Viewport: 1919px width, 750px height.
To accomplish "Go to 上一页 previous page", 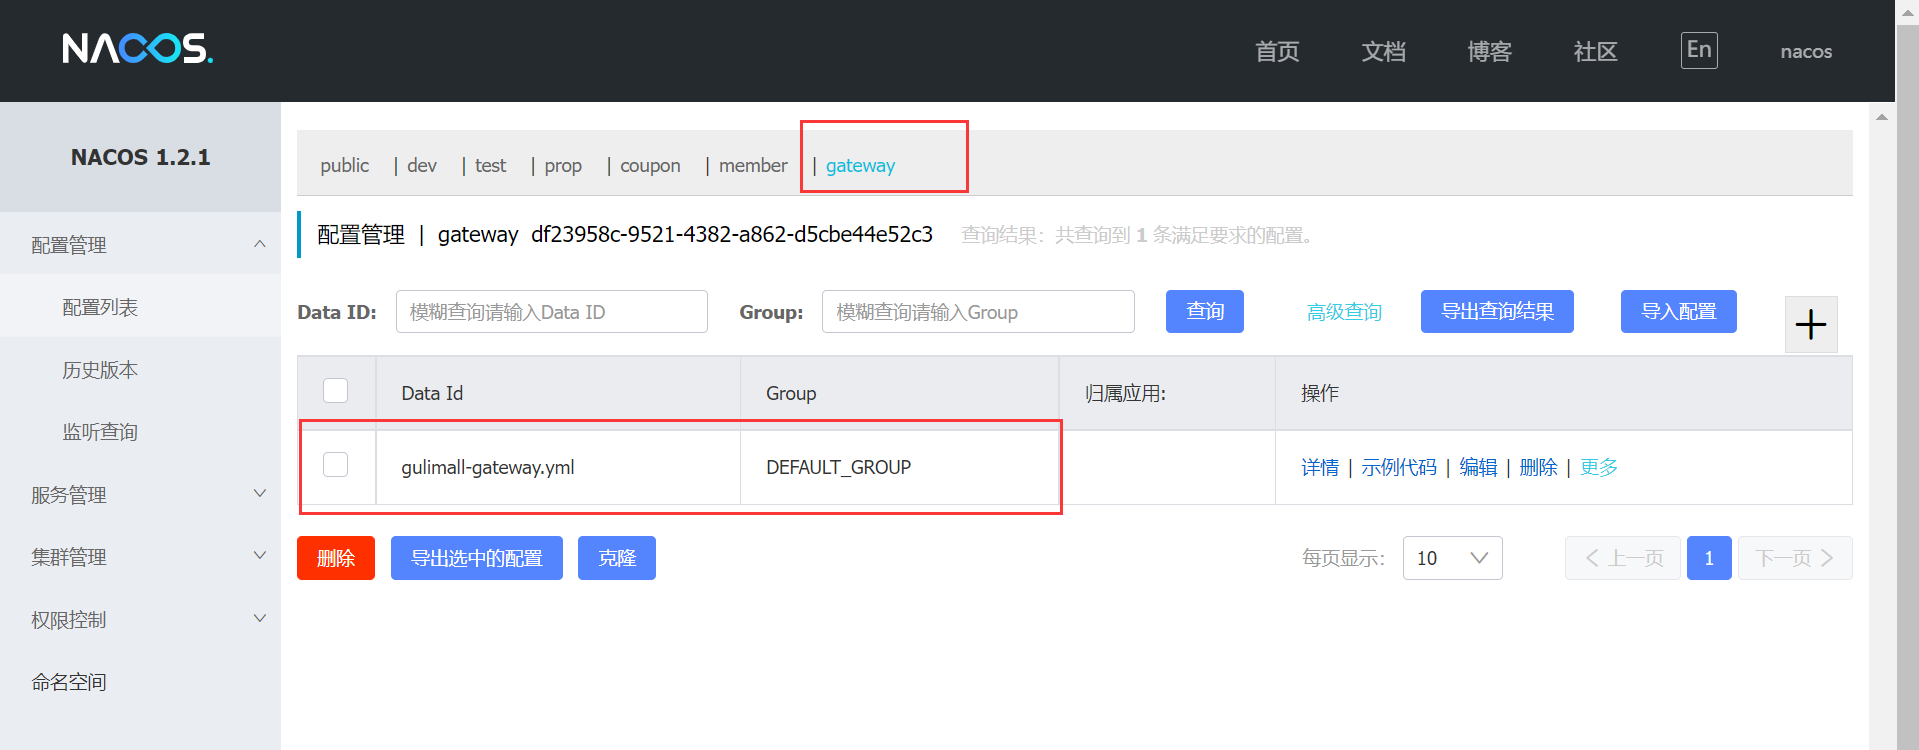I will (x=1623, y=558).
